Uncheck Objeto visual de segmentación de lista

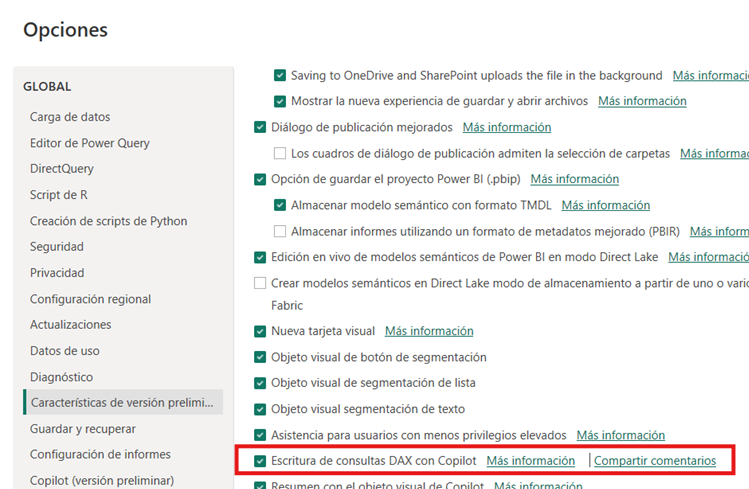click(260, 383)
